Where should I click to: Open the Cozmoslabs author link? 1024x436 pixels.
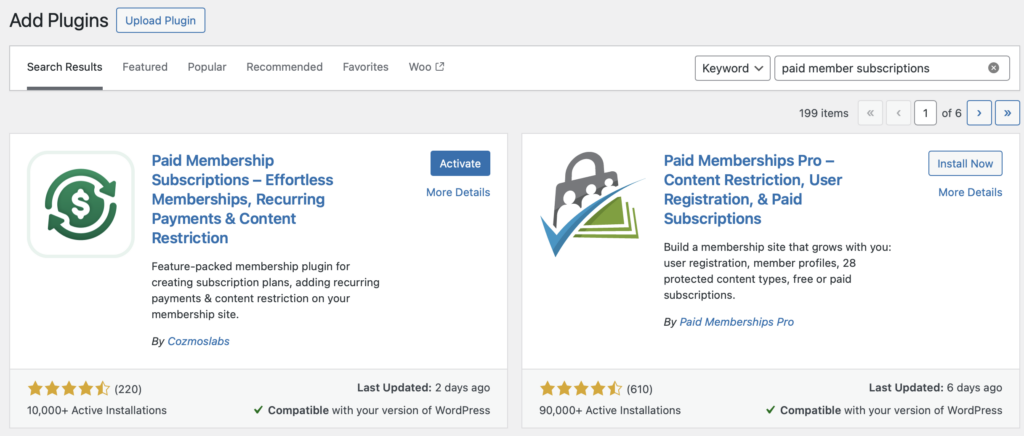pyautogui.click(x=199, y=341)
